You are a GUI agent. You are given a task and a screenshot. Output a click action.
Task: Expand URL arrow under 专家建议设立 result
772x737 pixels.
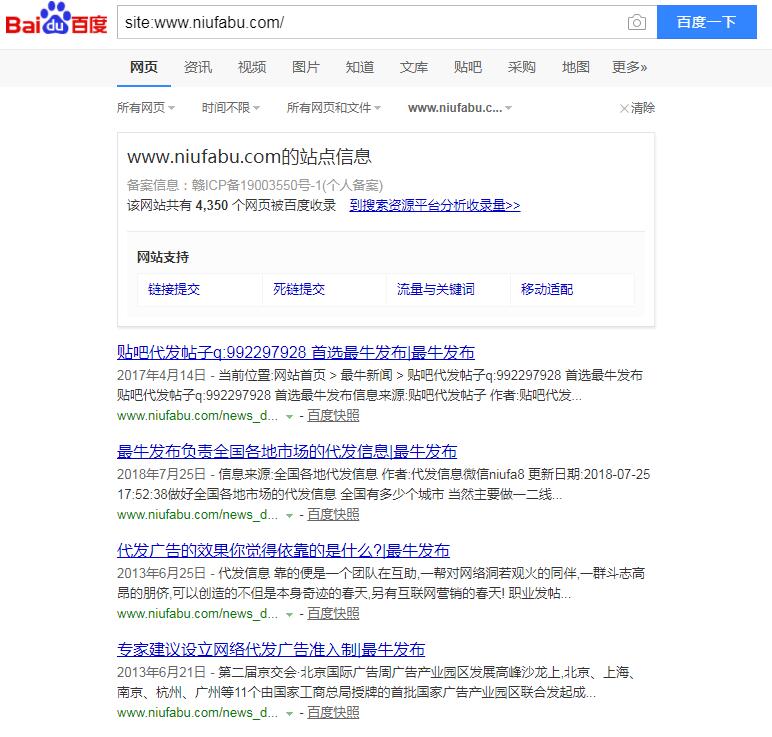point(290,714)
